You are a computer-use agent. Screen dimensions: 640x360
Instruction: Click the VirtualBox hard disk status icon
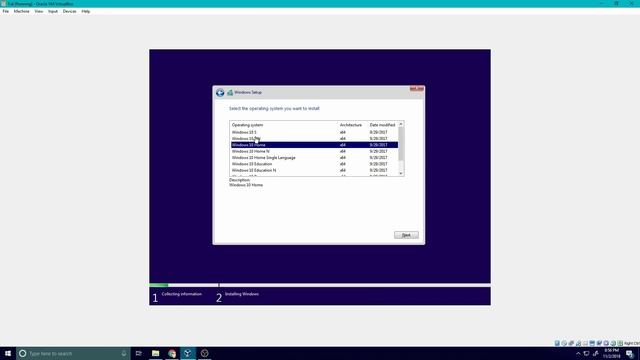(x=557, y=343)
